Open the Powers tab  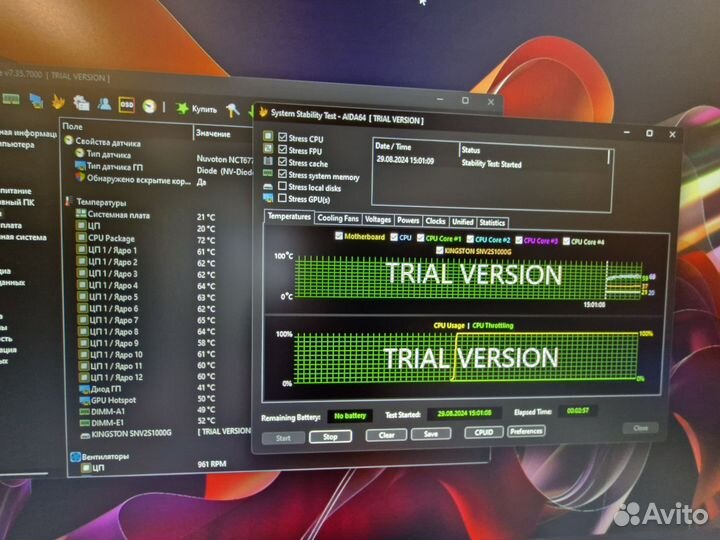408,220
